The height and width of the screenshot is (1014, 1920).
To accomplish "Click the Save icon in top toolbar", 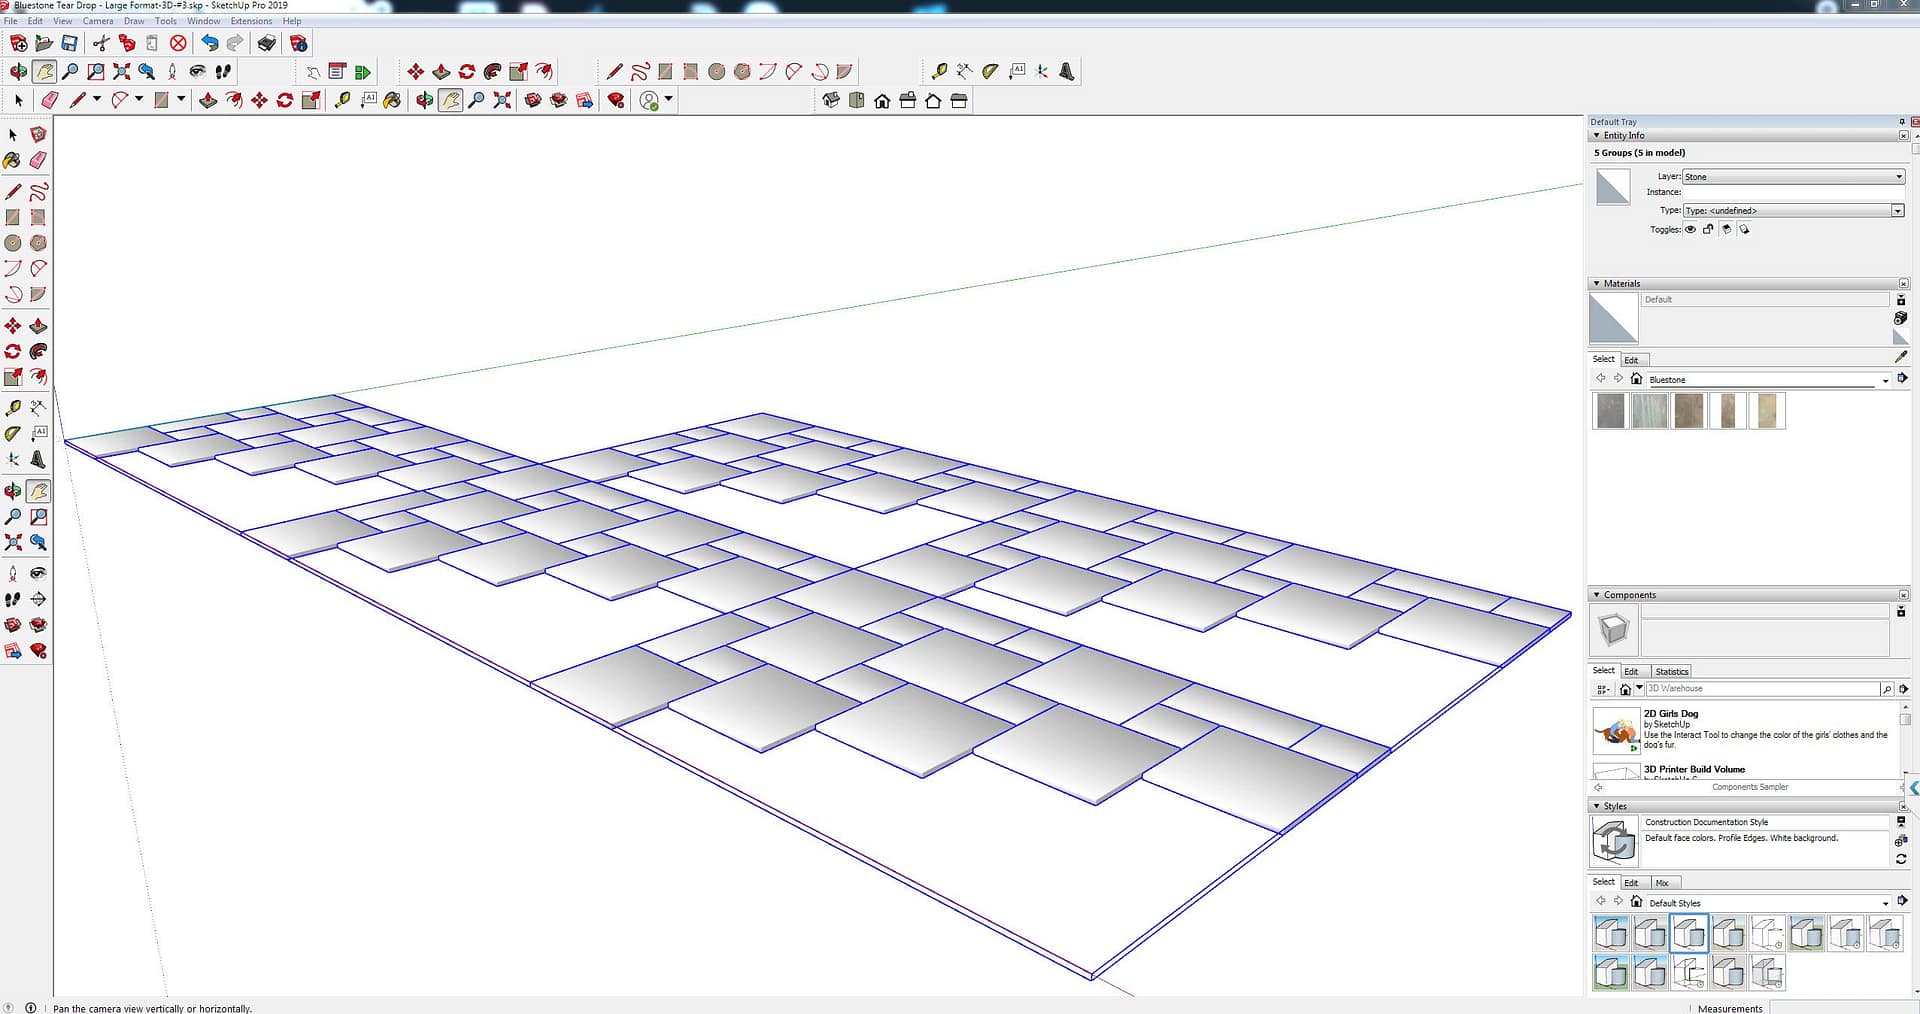I will pos(69,43).
